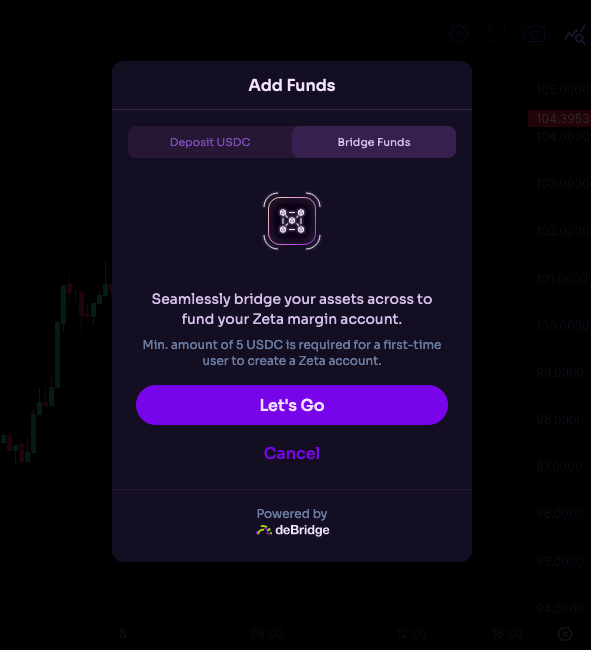591x650 pixels.
Task: Click the 12:00 time axis marker
Action: click(x=411, y=633)
